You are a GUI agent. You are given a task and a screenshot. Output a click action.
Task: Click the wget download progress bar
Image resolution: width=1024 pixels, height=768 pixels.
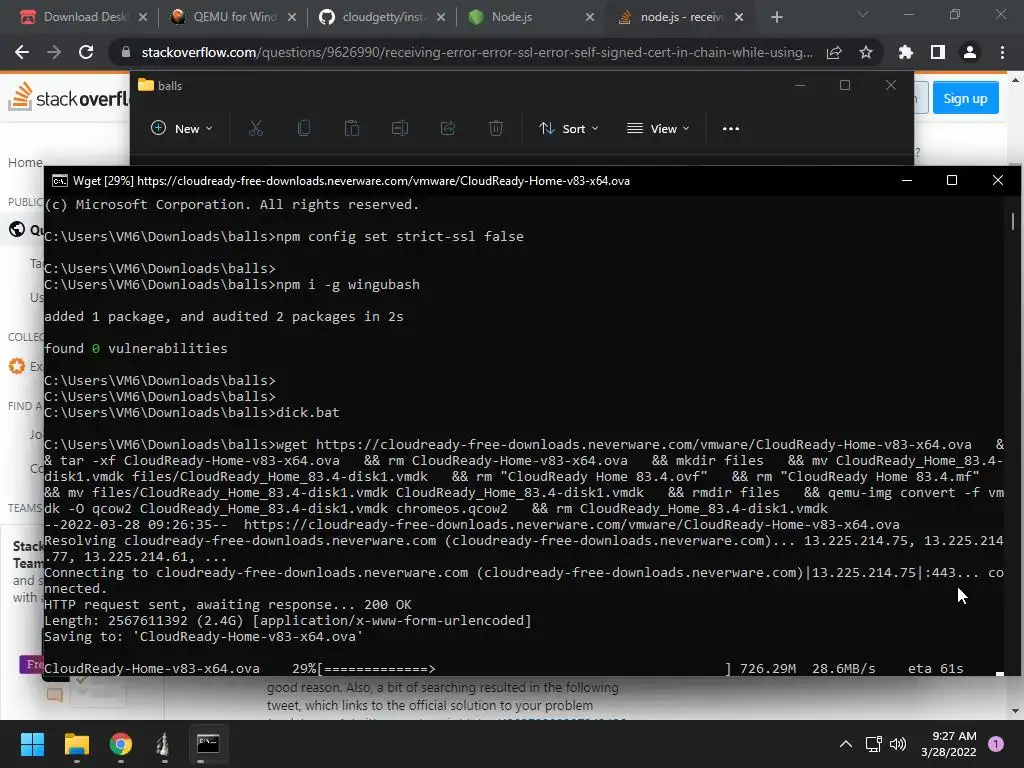pyautogui.click(x=524, y=669)
